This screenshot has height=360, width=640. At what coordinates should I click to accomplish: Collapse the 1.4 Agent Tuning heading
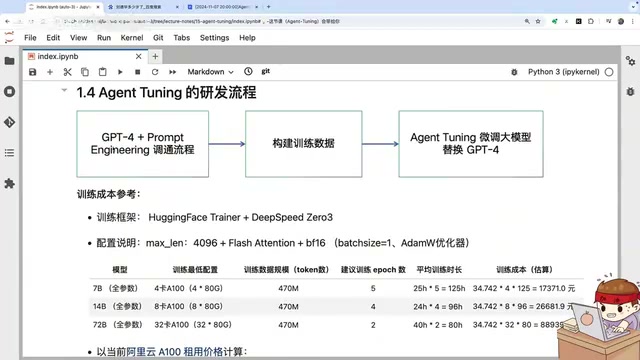tap(64, 90)
